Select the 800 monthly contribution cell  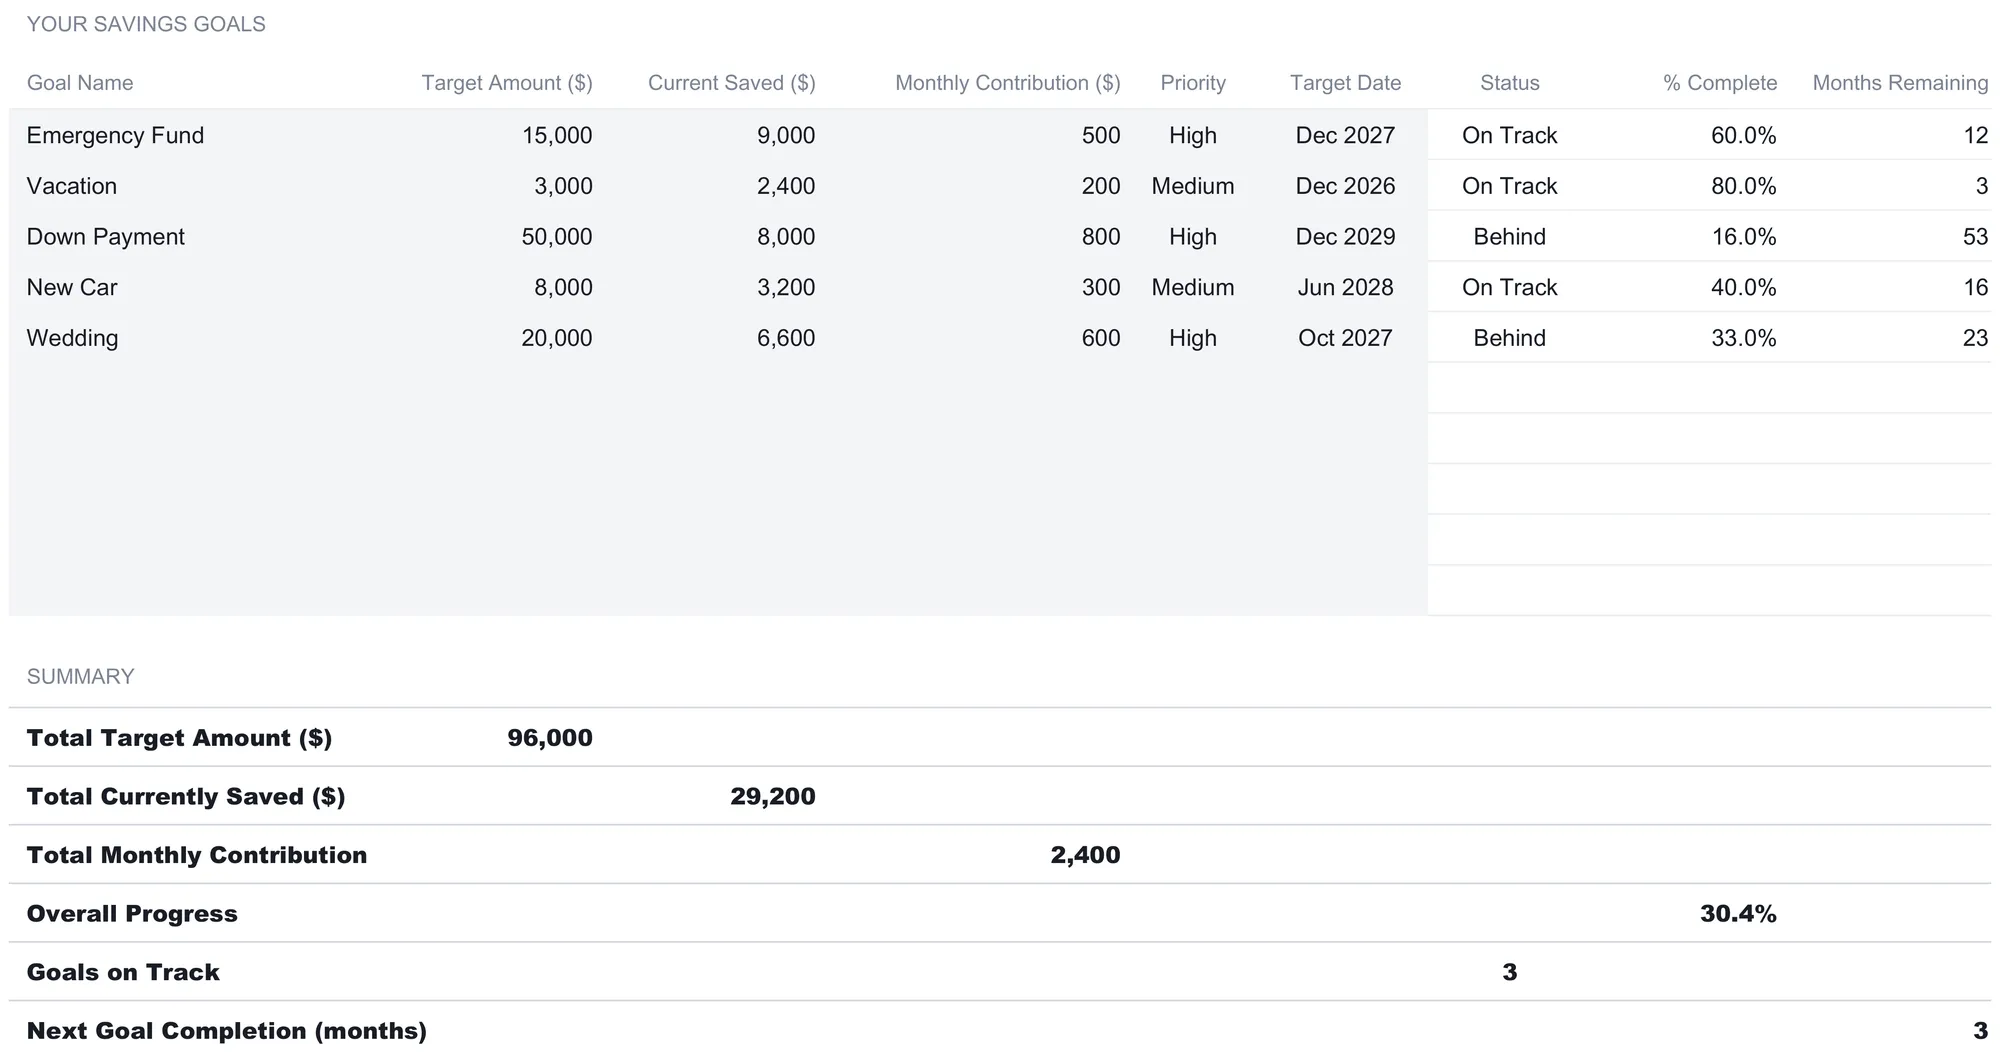[1101, 237]
